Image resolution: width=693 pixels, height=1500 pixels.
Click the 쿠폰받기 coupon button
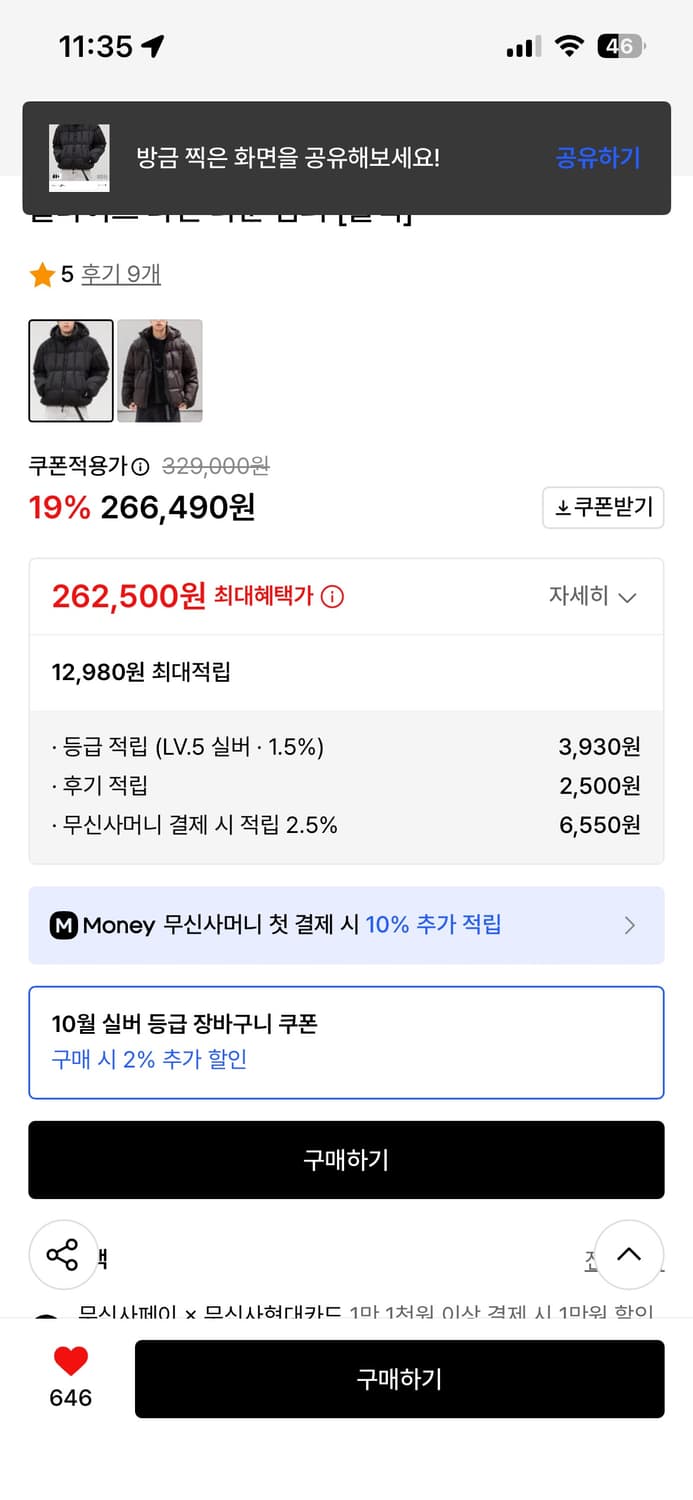pyautogui.click(x=603, y=507)
